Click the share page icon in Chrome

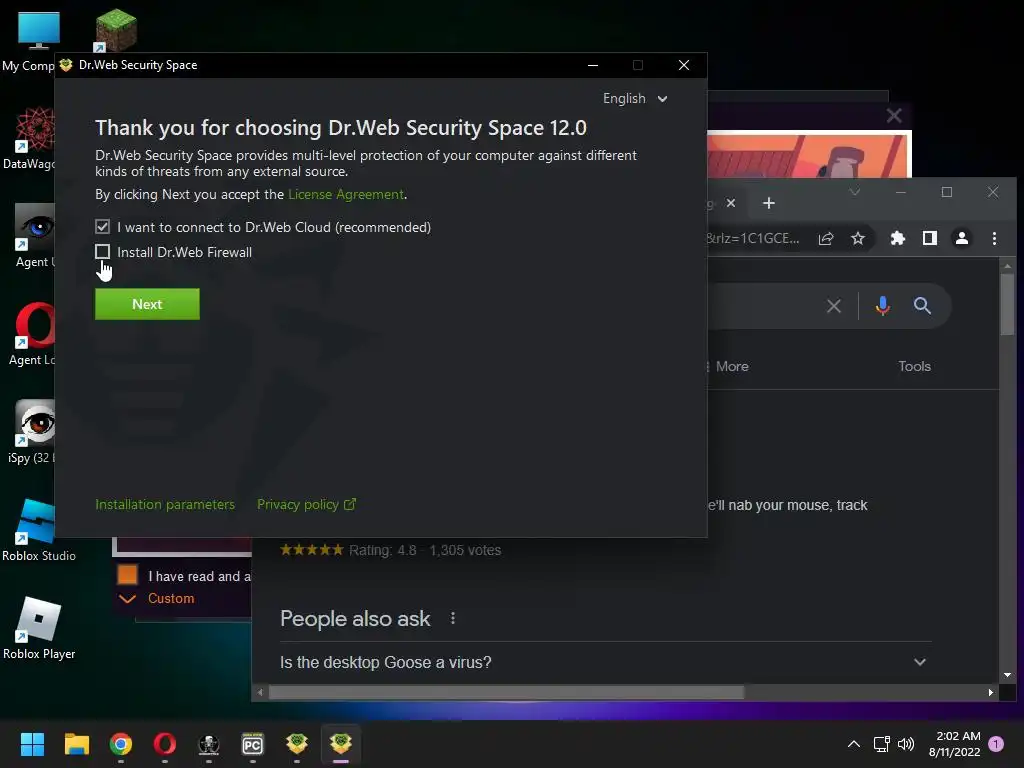(x=825, y=238)
